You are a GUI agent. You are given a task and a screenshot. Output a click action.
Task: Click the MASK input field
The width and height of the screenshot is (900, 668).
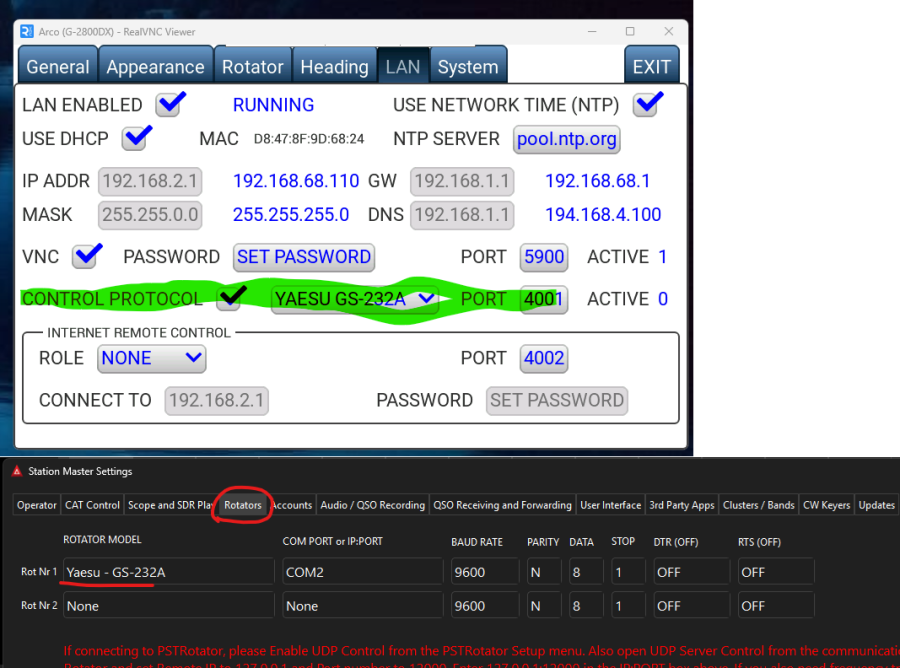(x=150, y=215)
